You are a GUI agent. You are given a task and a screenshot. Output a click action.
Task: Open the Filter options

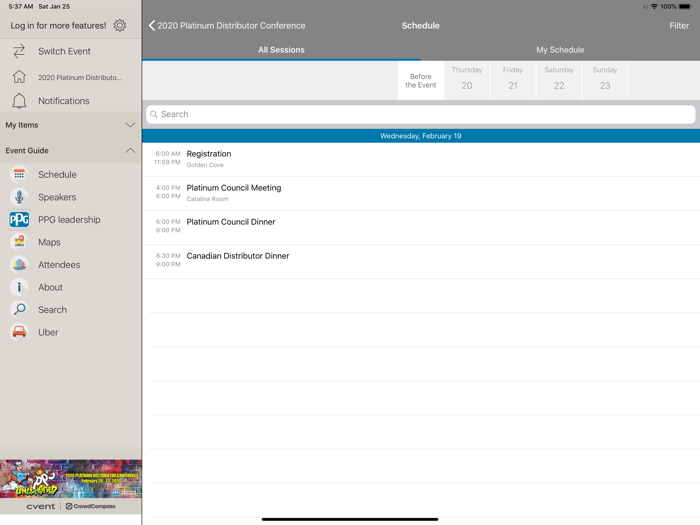coord(679,25)
